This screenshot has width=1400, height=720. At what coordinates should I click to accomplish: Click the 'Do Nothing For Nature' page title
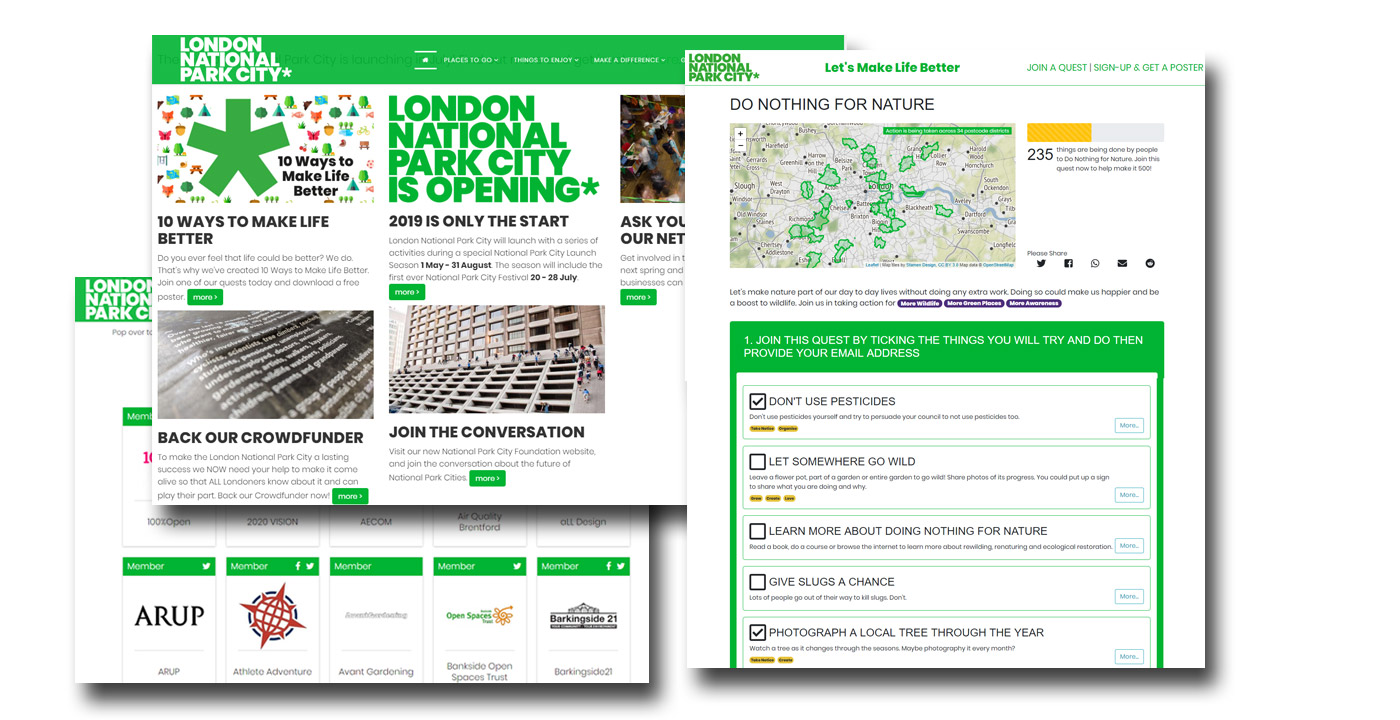(832, 104)
